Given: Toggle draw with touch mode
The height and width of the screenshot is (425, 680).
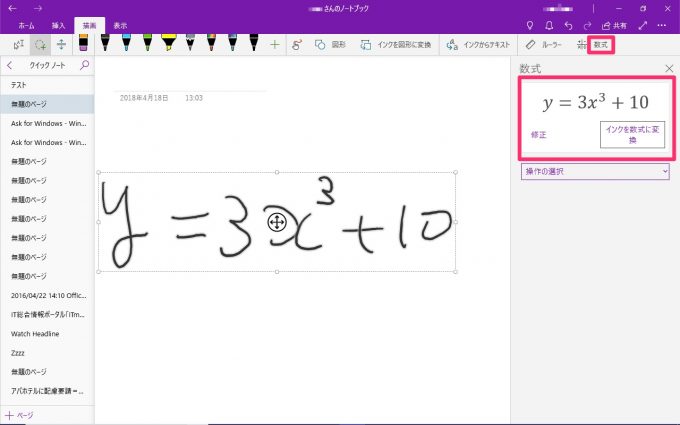Looking at the screenshot, I should 297,45.
